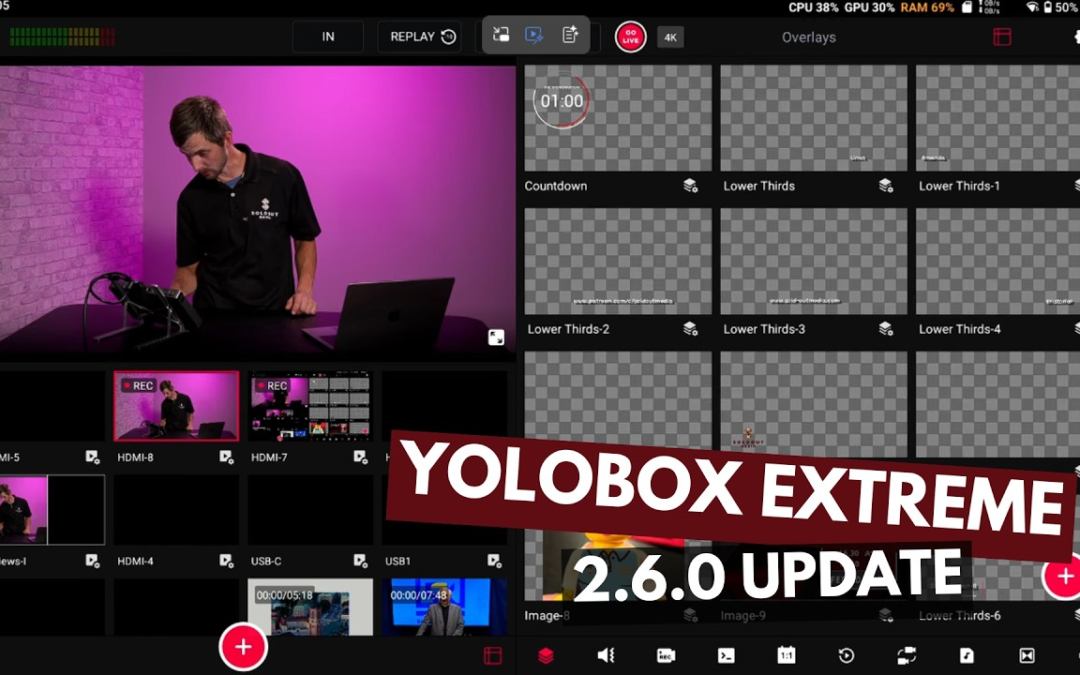The height and width of the screenshot is (675, 1080).
Task: Open settings icon for USB-C source
Action: 360,561
